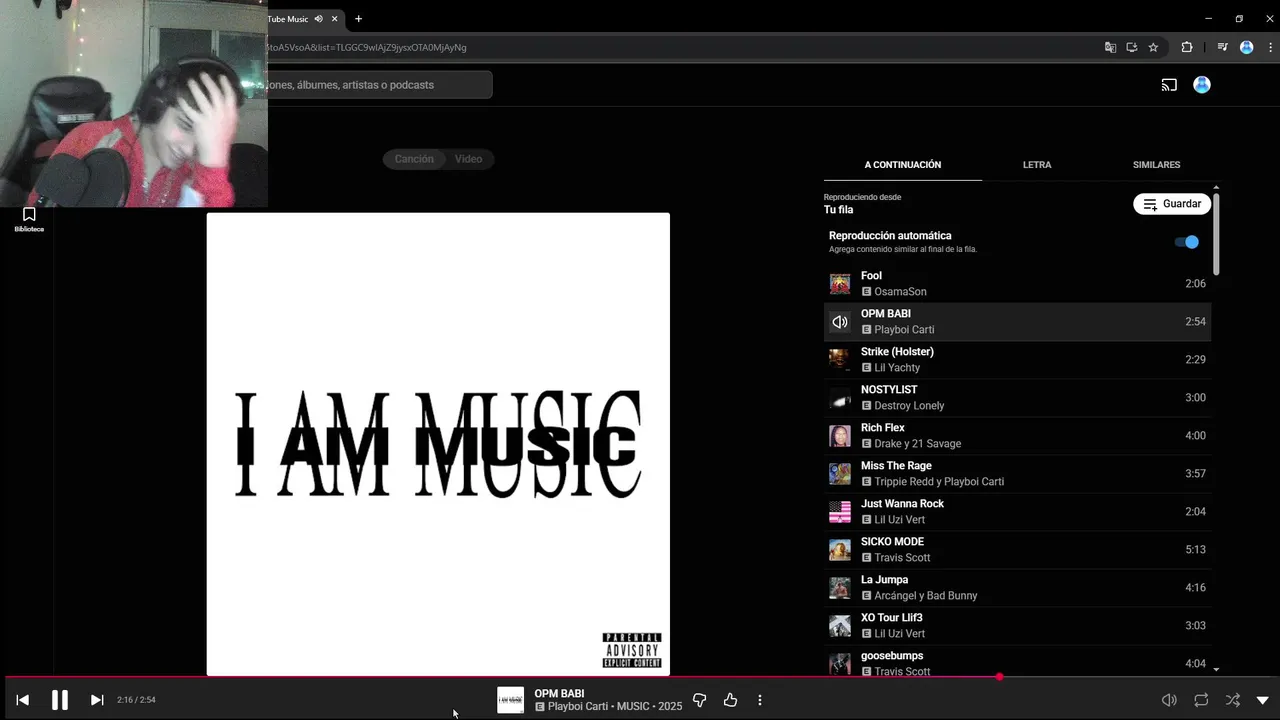Switch to the SIMILARES tab
Image resolution: width=1280 pixels, height=720 pixels.
click(x=1156, y=165)
